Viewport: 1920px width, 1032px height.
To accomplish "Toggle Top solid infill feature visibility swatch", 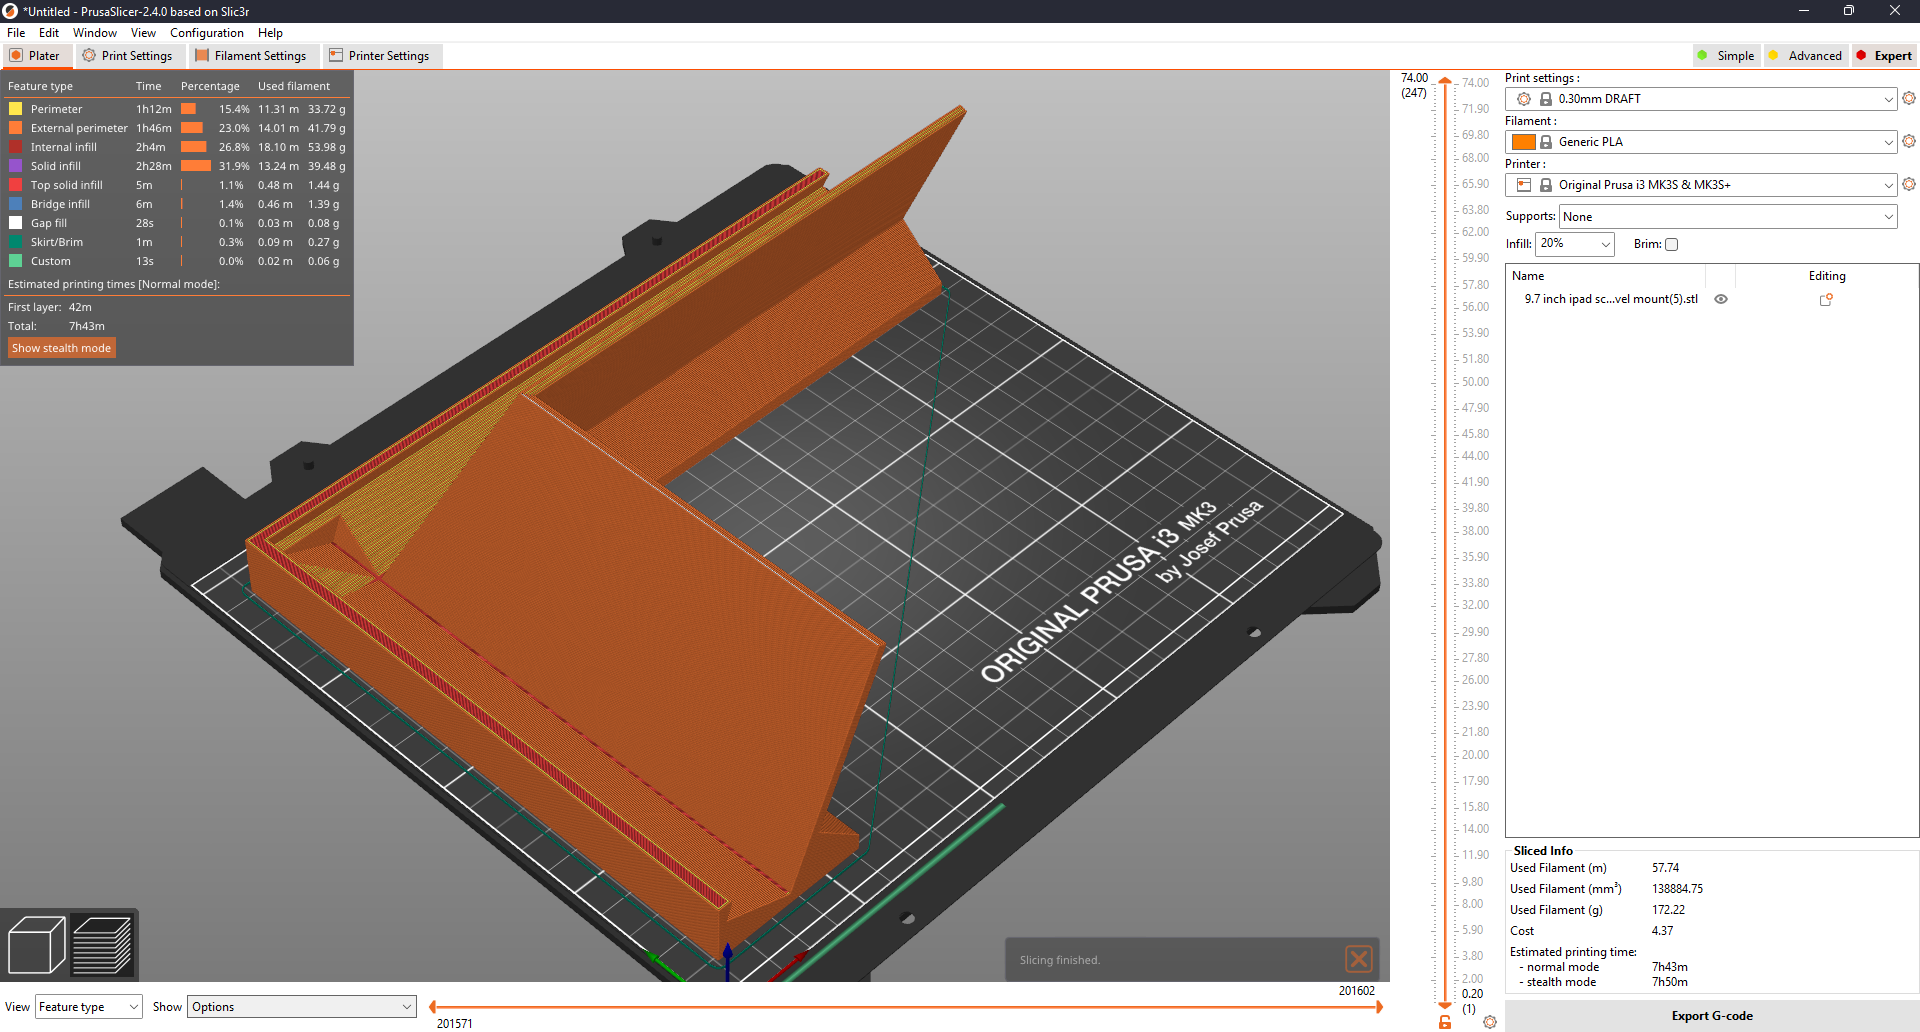I will 16,185.
